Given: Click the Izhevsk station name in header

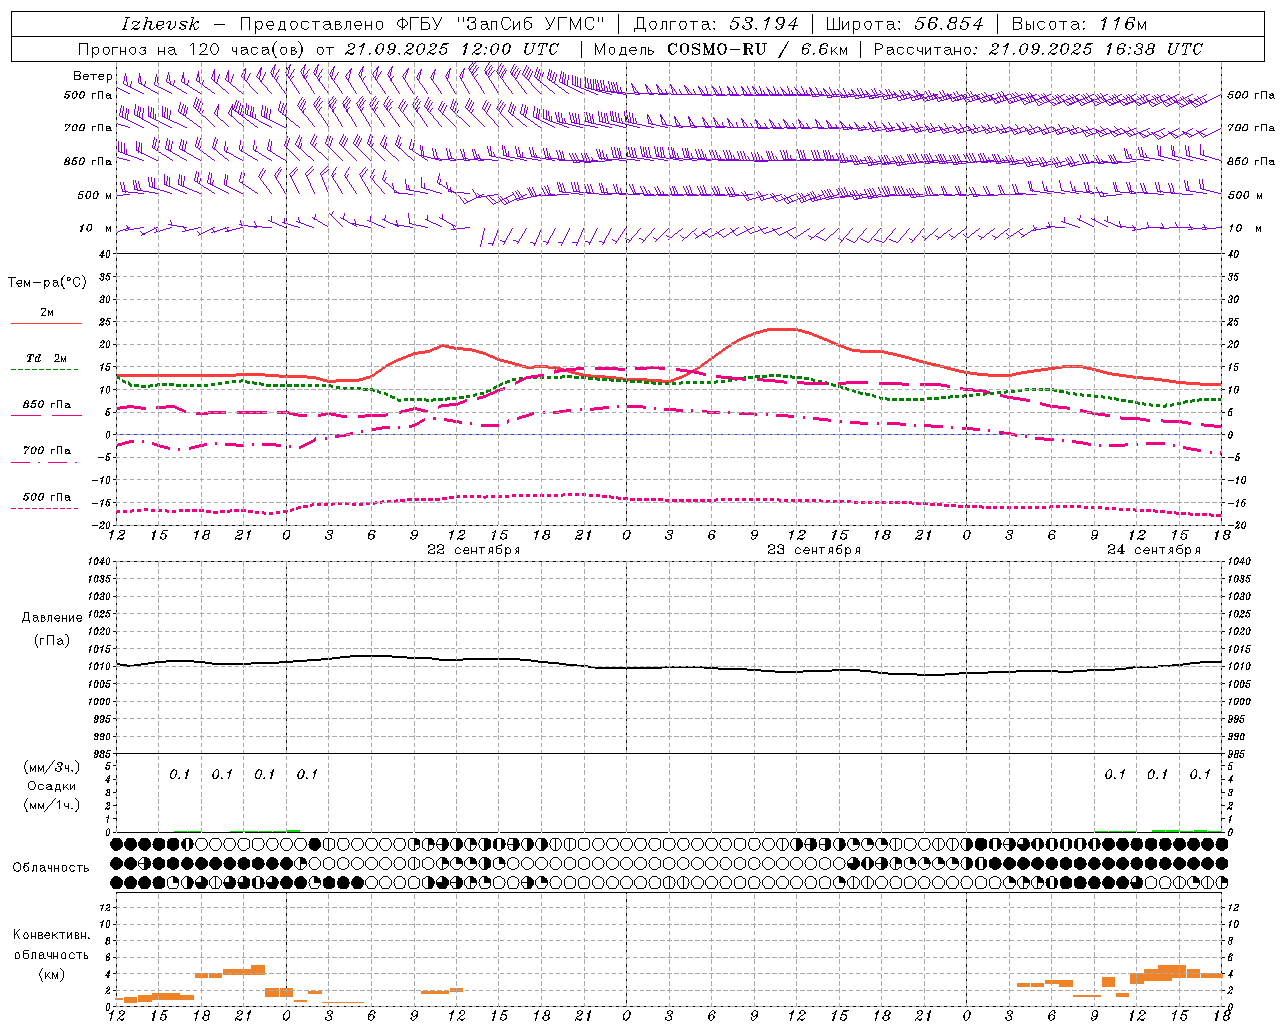Looking at the screenshot, I should coord(160,24).
